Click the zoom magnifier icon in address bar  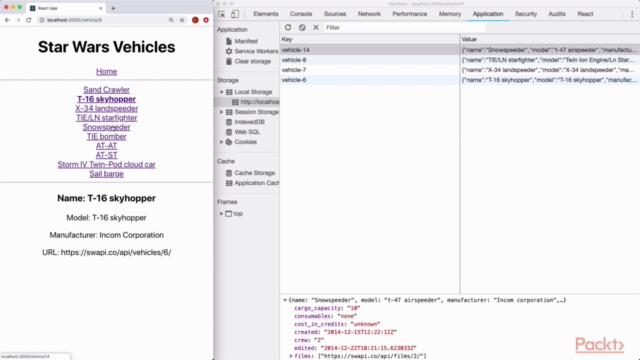click(171, 20)
